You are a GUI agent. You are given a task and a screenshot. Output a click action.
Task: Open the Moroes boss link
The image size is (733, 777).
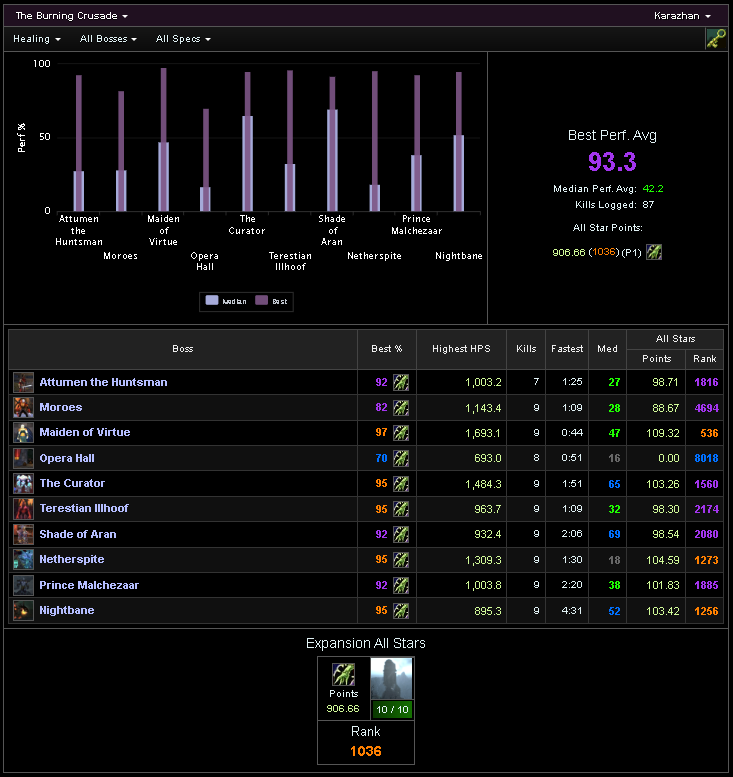(x=60, y=407)
